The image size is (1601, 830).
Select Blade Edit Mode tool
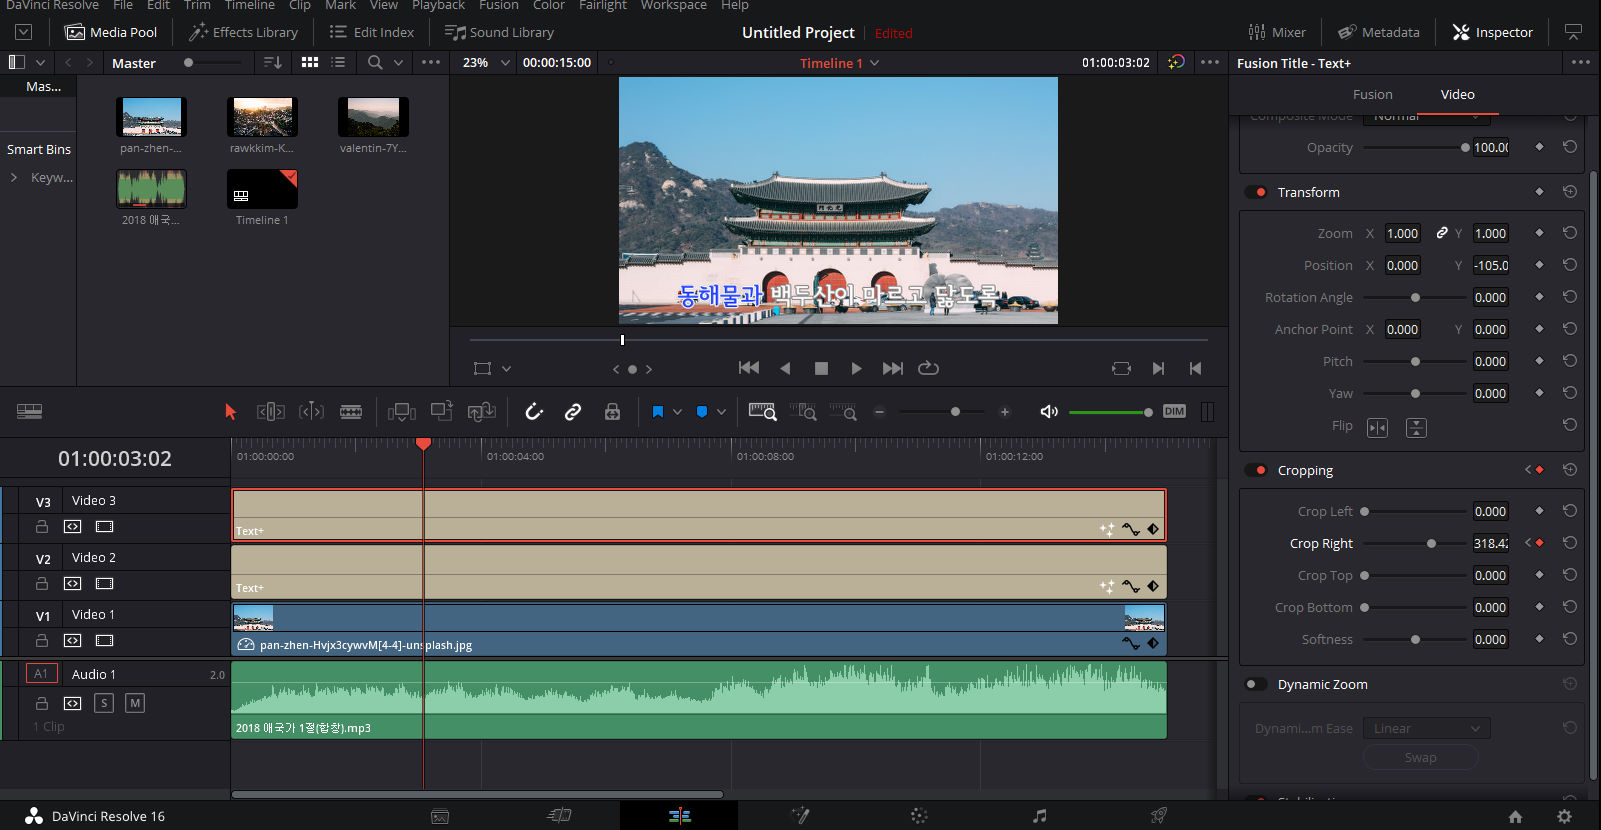(351, 412)
